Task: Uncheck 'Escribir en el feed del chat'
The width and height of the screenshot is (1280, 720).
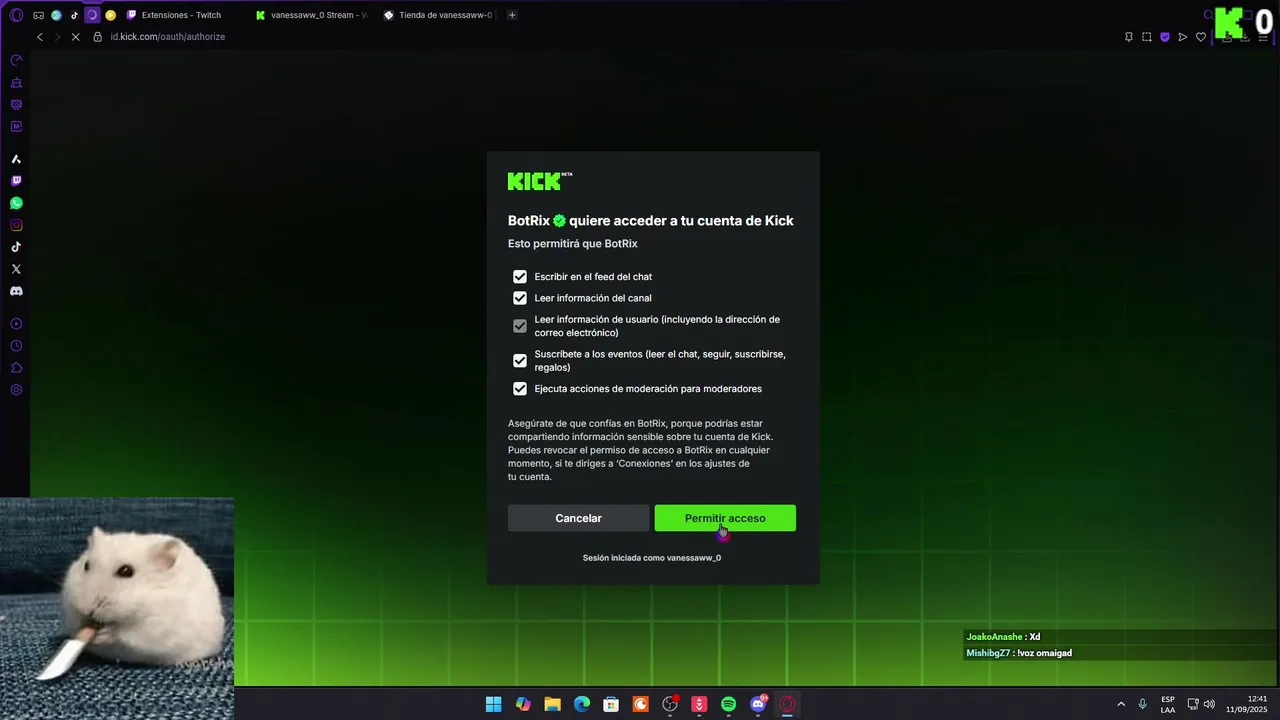Action: click(x=520, y=277)
